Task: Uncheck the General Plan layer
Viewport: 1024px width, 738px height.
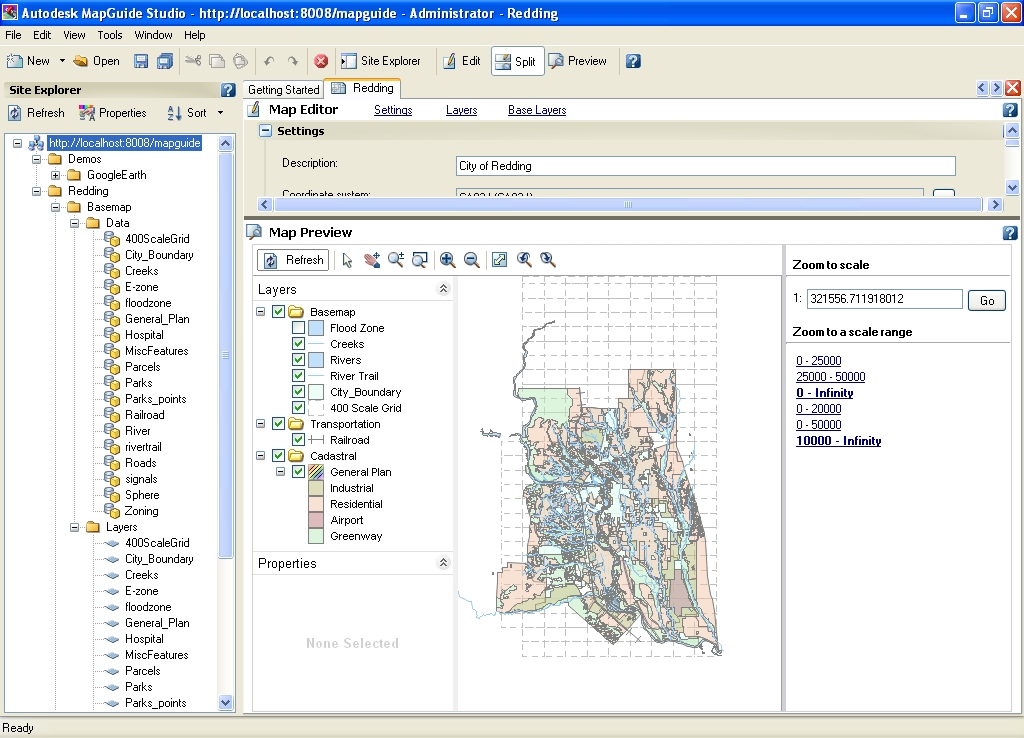Action: [x=298, y=472]
